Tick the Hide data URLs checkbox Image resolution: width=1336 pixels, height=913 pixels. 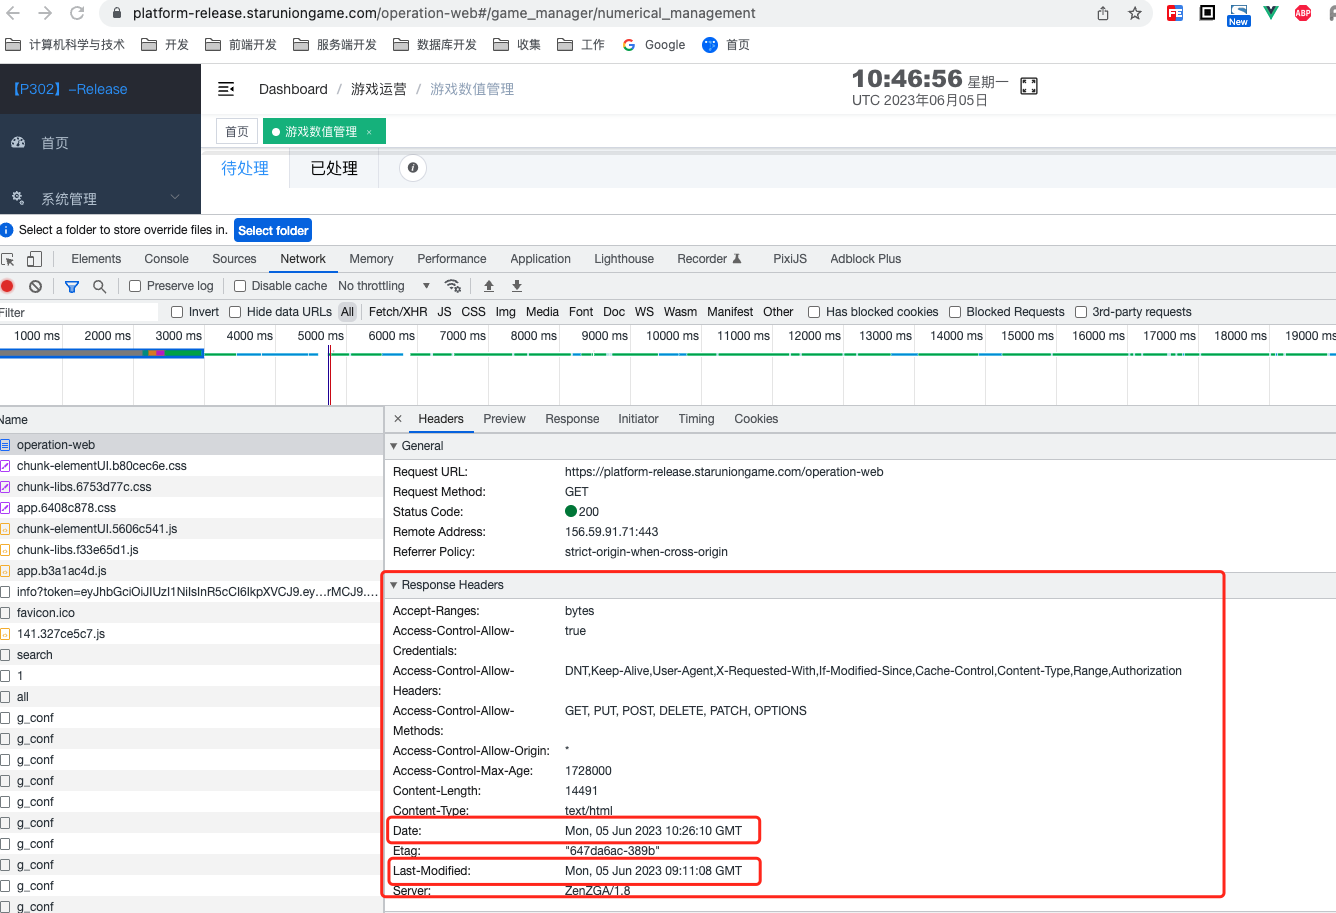[236, 312]
